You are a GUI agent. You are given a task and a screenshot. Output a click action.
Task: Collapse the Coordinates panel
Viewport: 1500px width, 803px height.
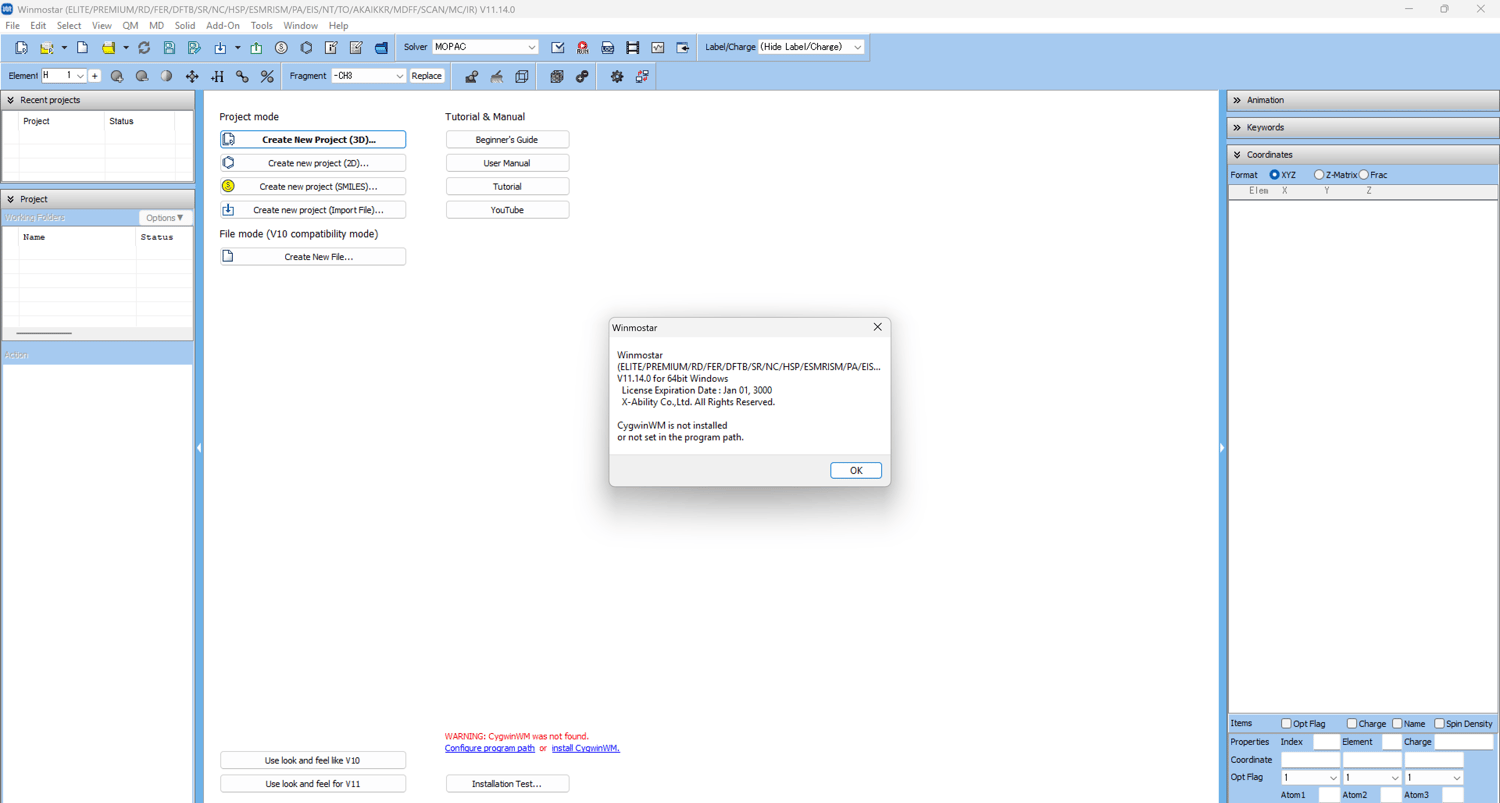click(x=1237, y=155)
